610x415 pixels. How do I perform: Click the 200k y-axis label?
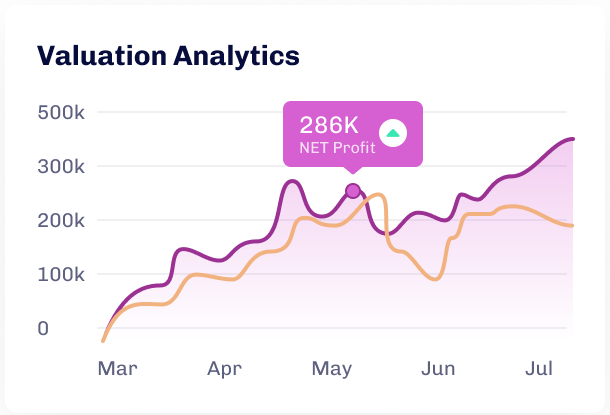click(x=61, y=220)
